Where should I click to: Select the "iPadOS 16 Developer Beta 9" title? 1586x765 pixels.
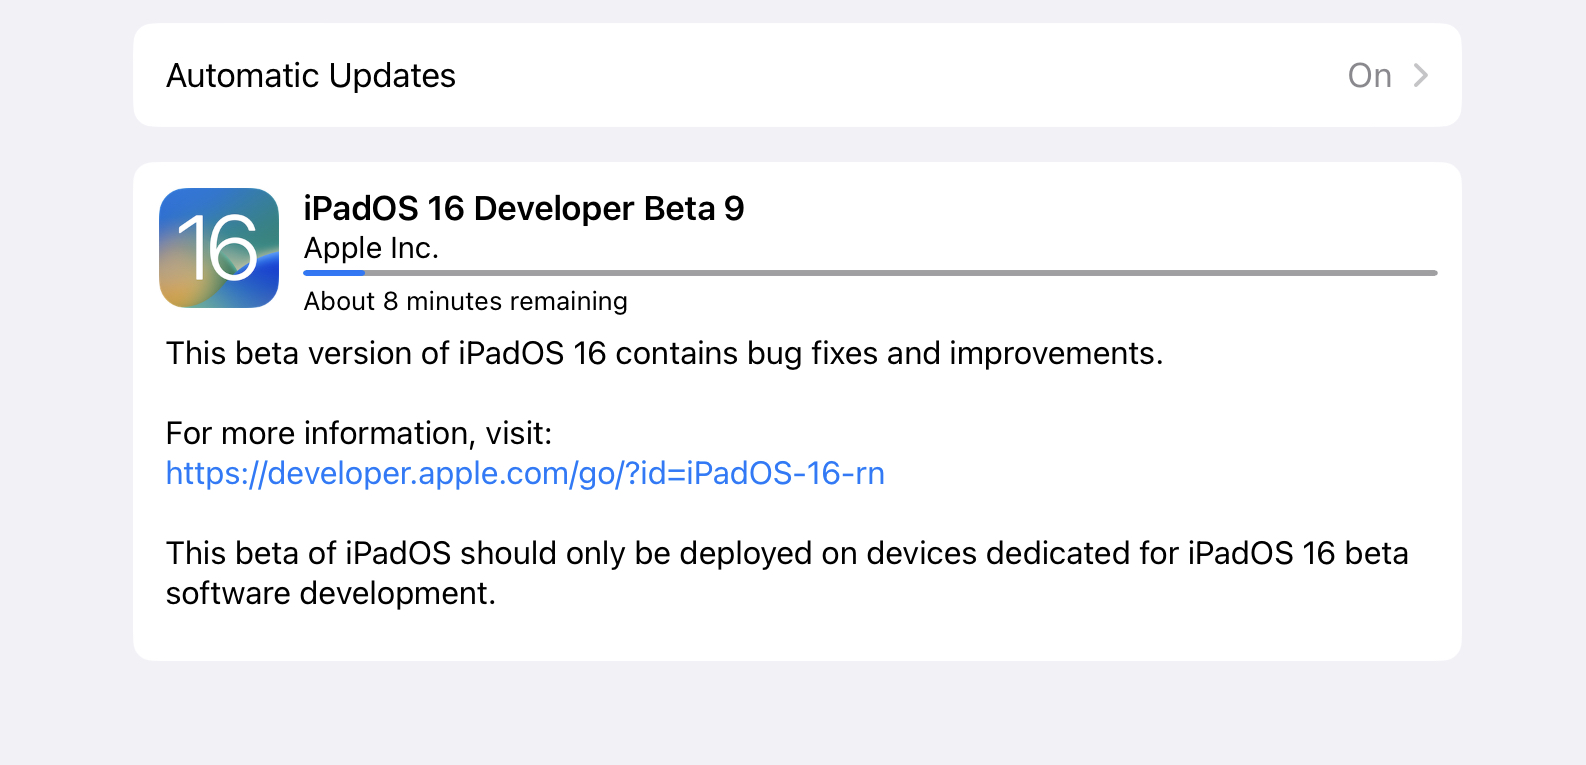point(523,209)
